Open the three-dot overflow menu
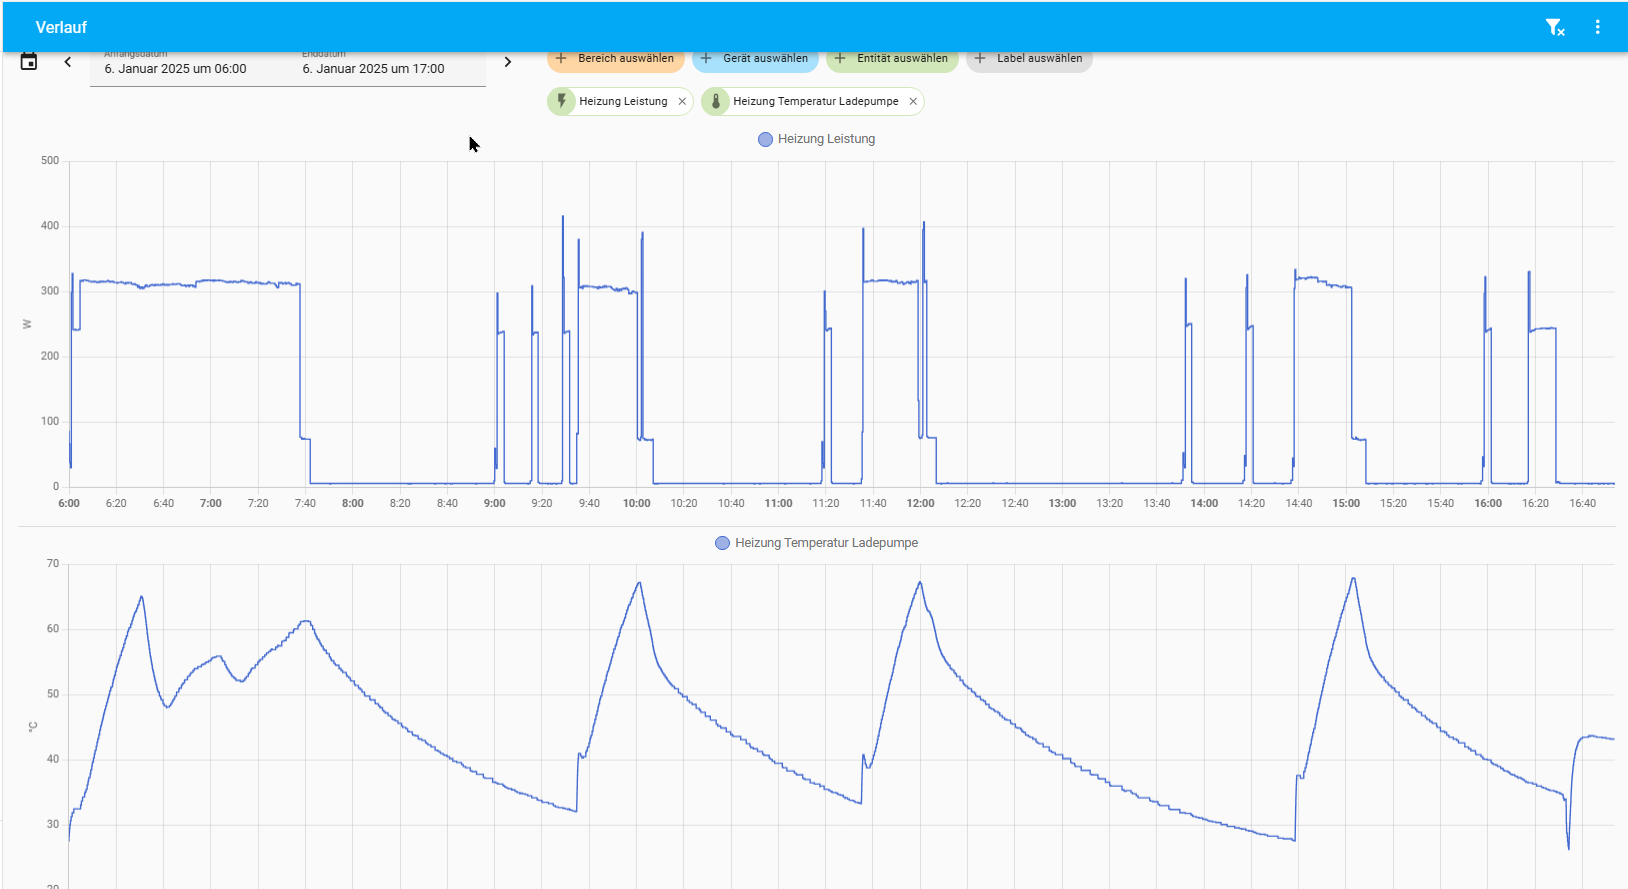The width and height of the screenshot is (1628, 889). (x=1597, y=27)
